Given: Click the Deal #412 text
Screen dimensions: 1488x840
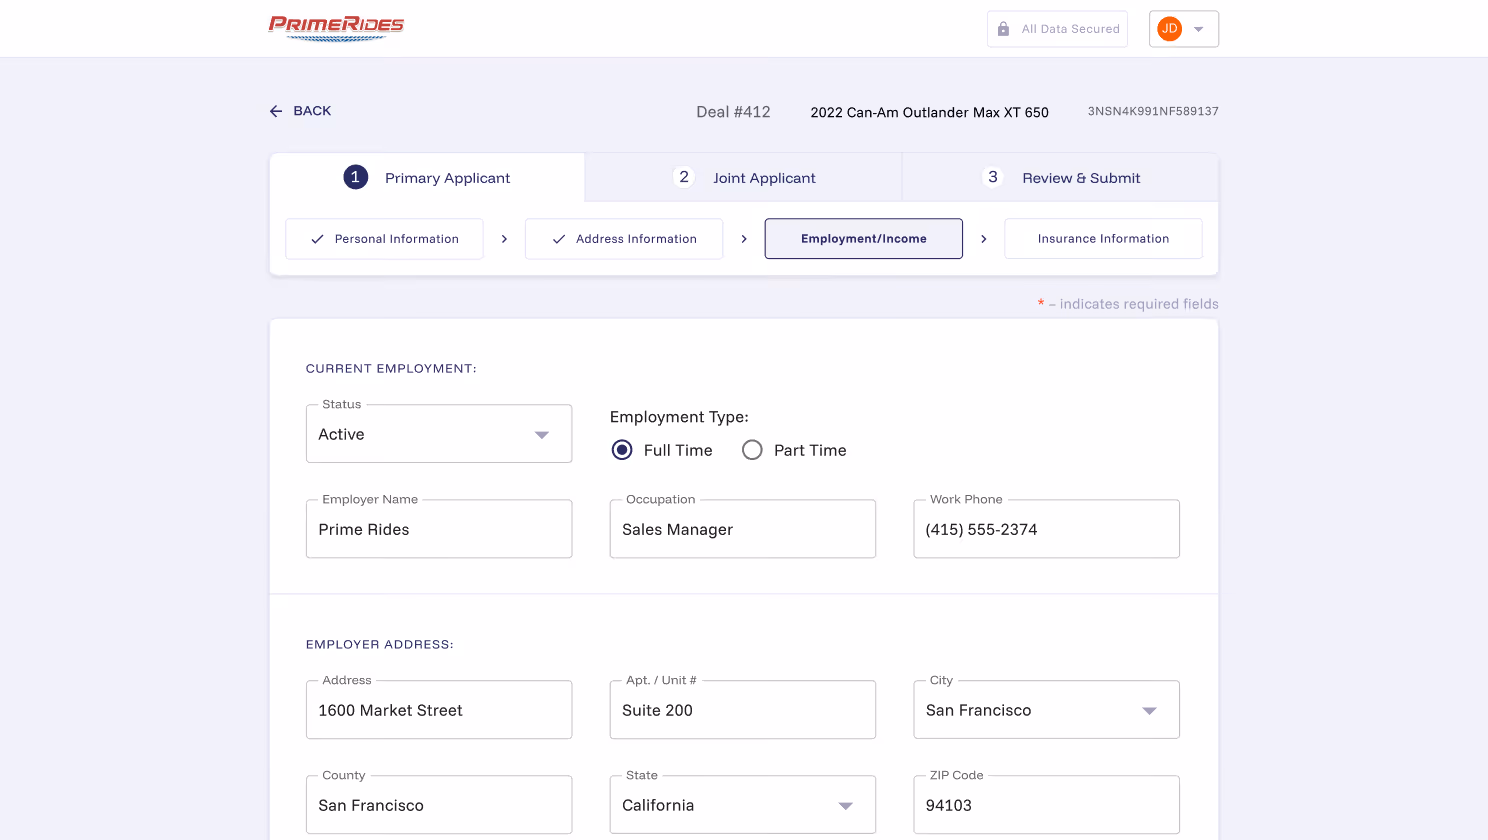Looking at the screenshot, I should tap(733, 112).
